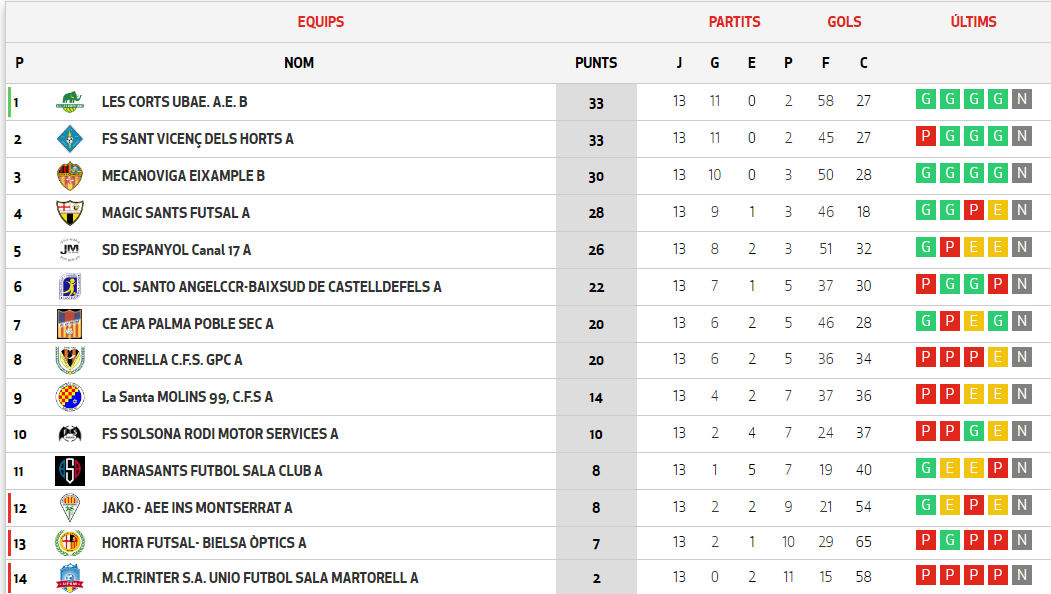This screenshot has height=594, width=1051.
Task: Click the Magic Sants Futsal crest
Action: (70, 212)
